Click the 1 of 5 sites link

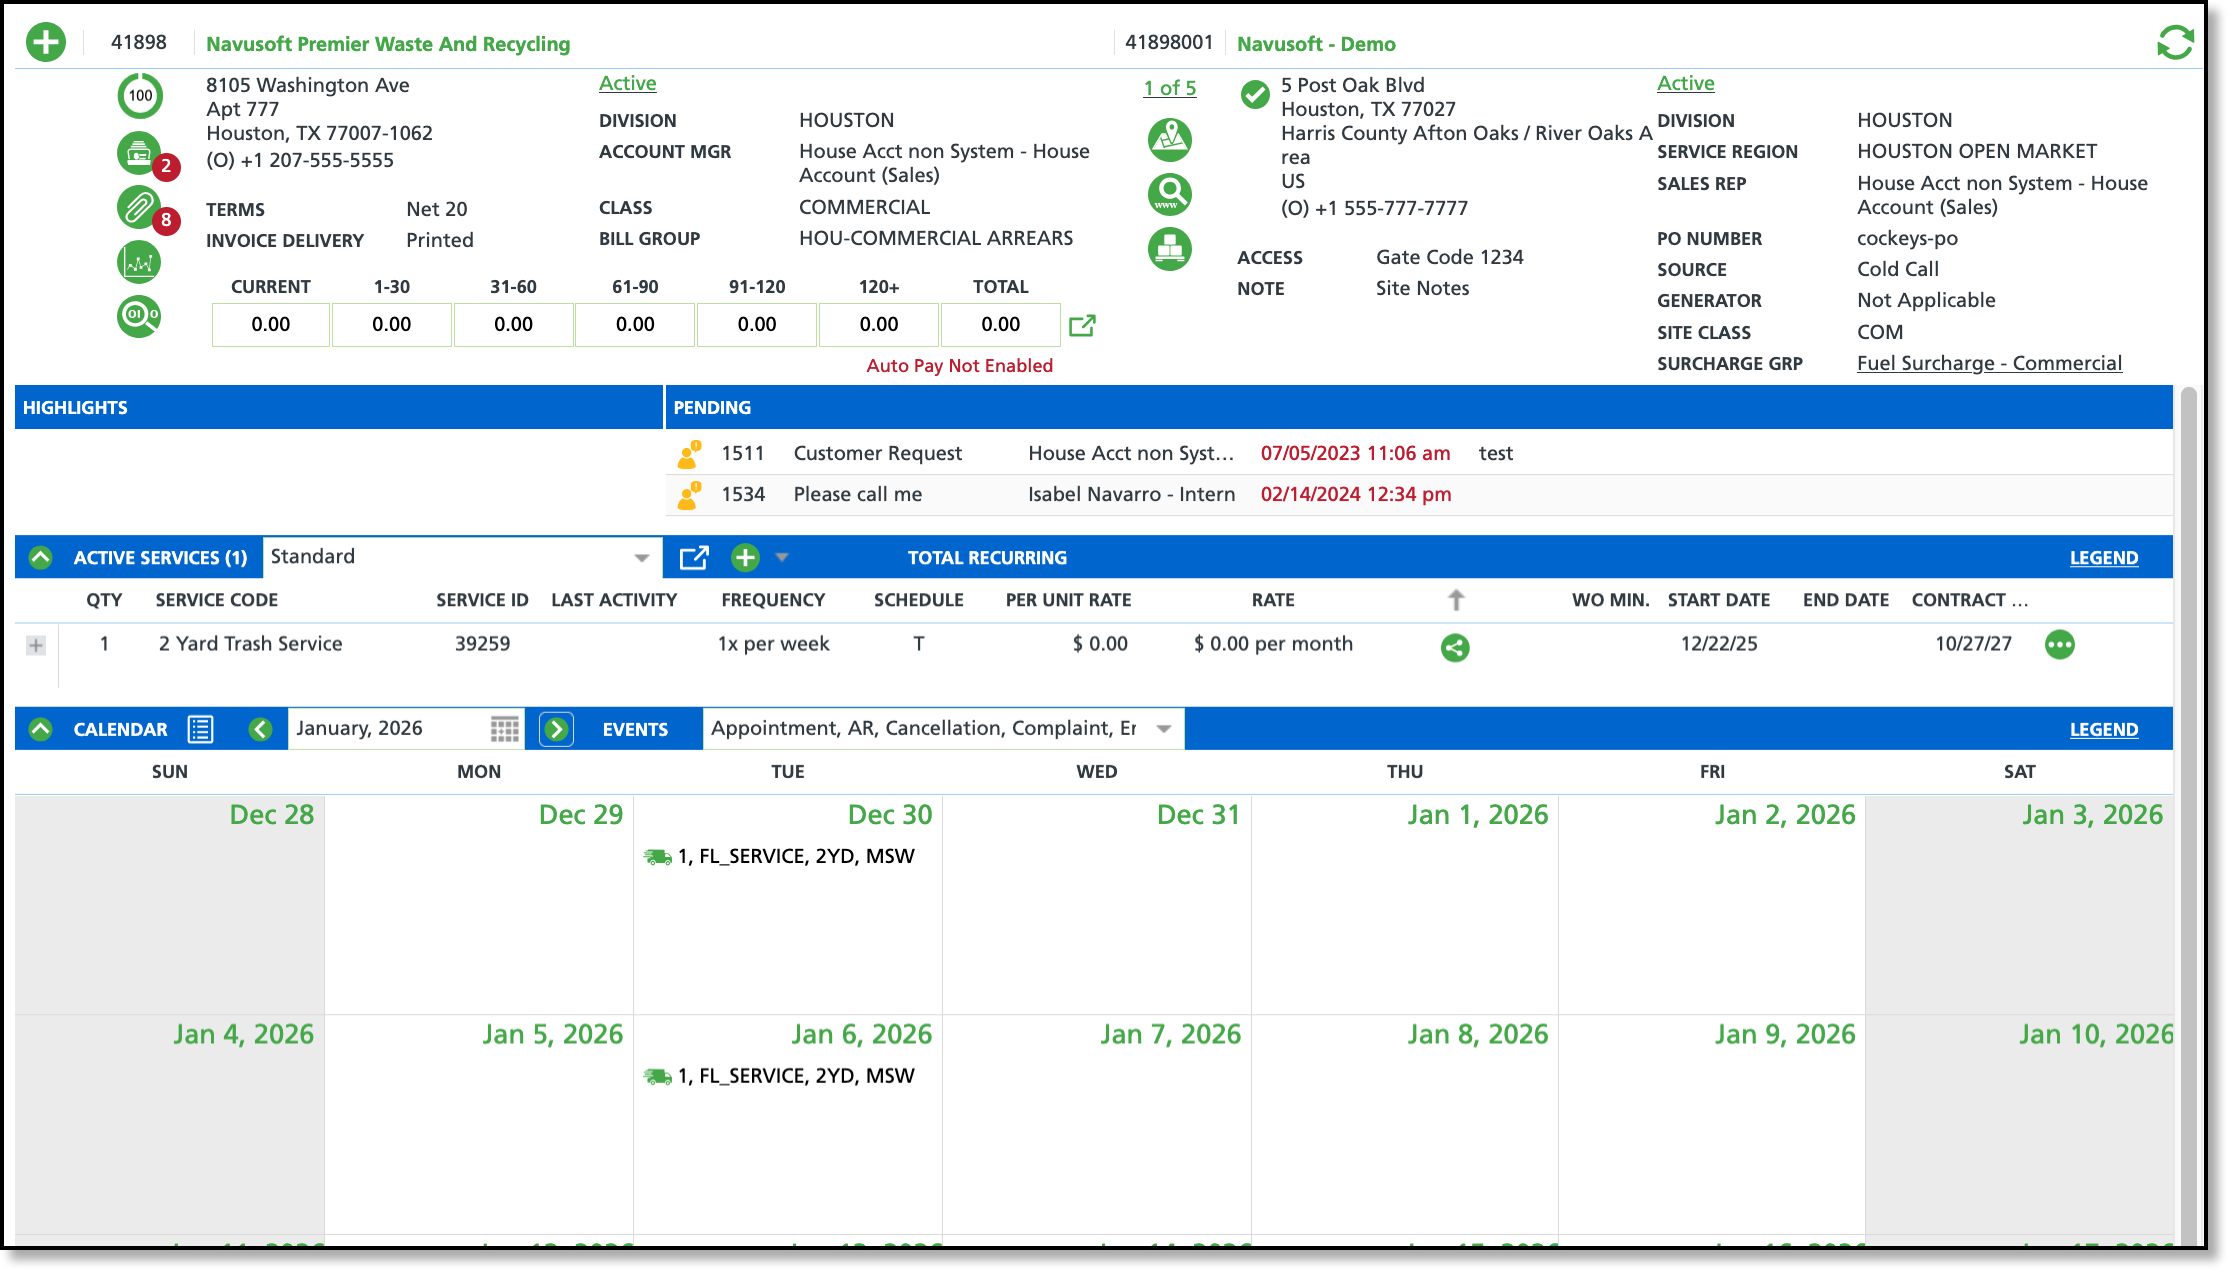click(x=1169, y=88)
